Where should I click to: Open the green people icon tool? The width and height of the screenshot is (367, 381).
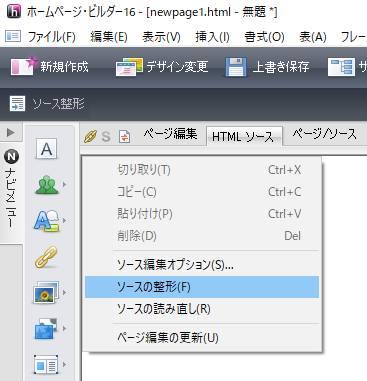coord(46,185)
